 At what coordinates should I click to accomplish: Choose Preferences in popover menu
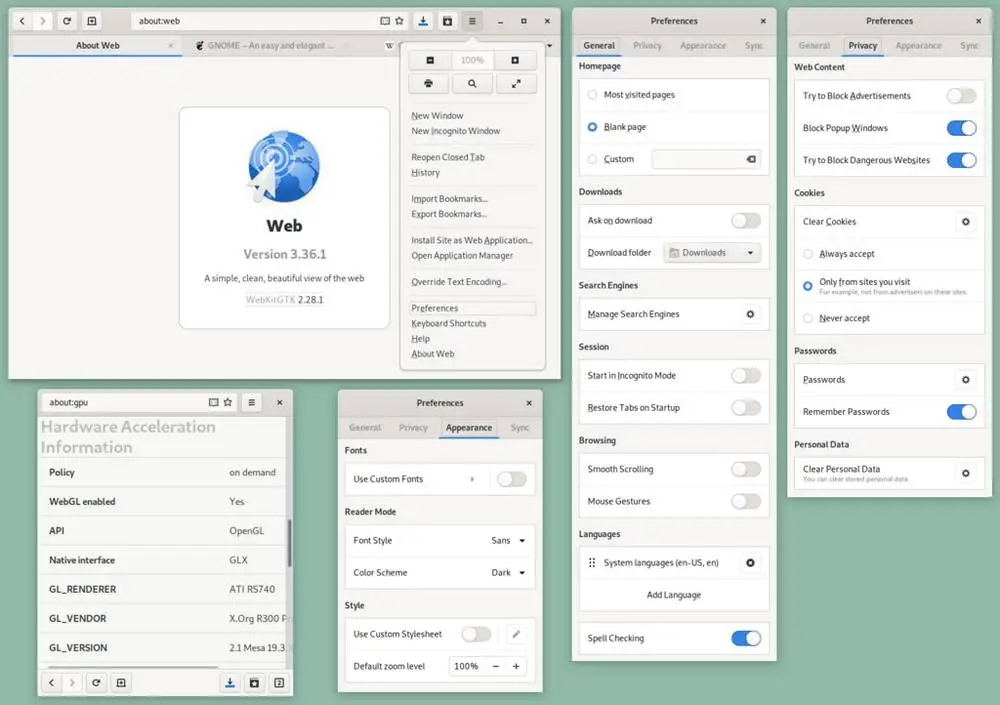click(473, 308)
